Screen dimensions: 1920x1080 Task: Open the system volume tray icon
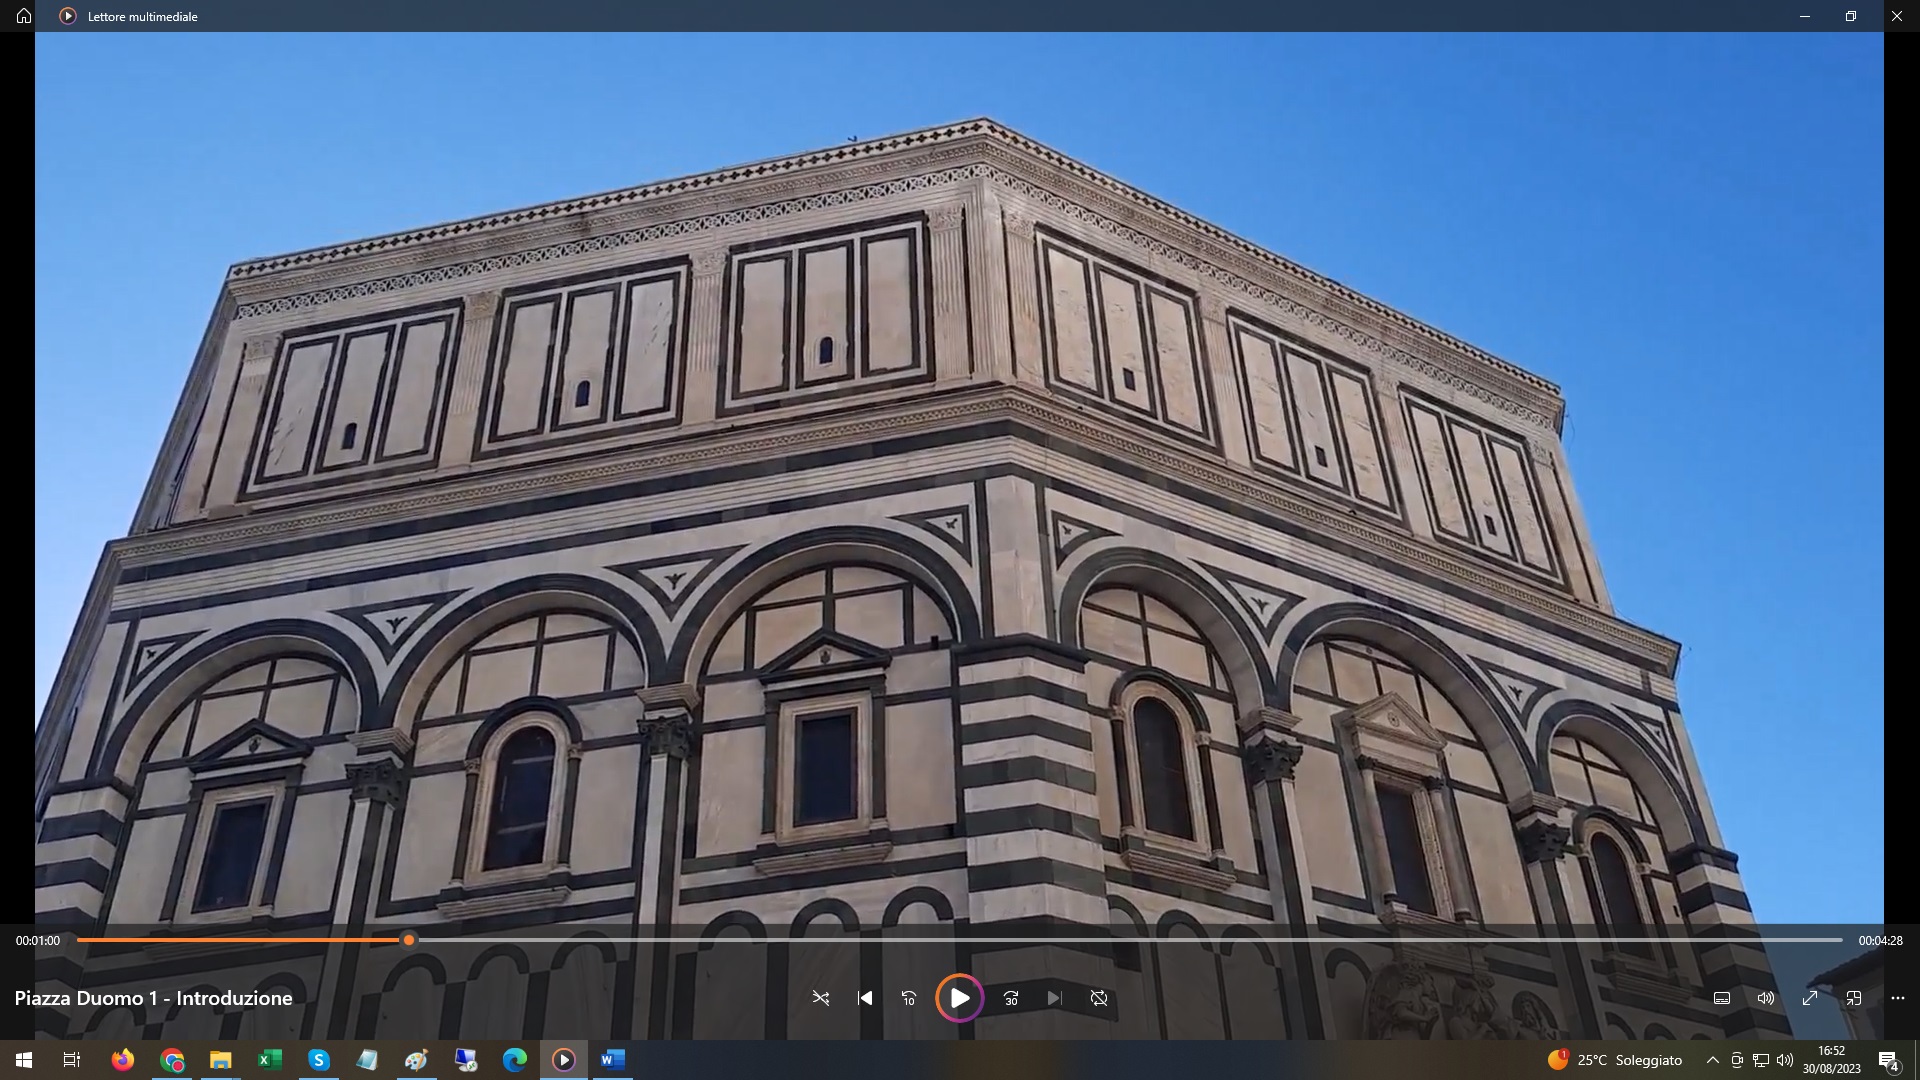point(1785,1060)
